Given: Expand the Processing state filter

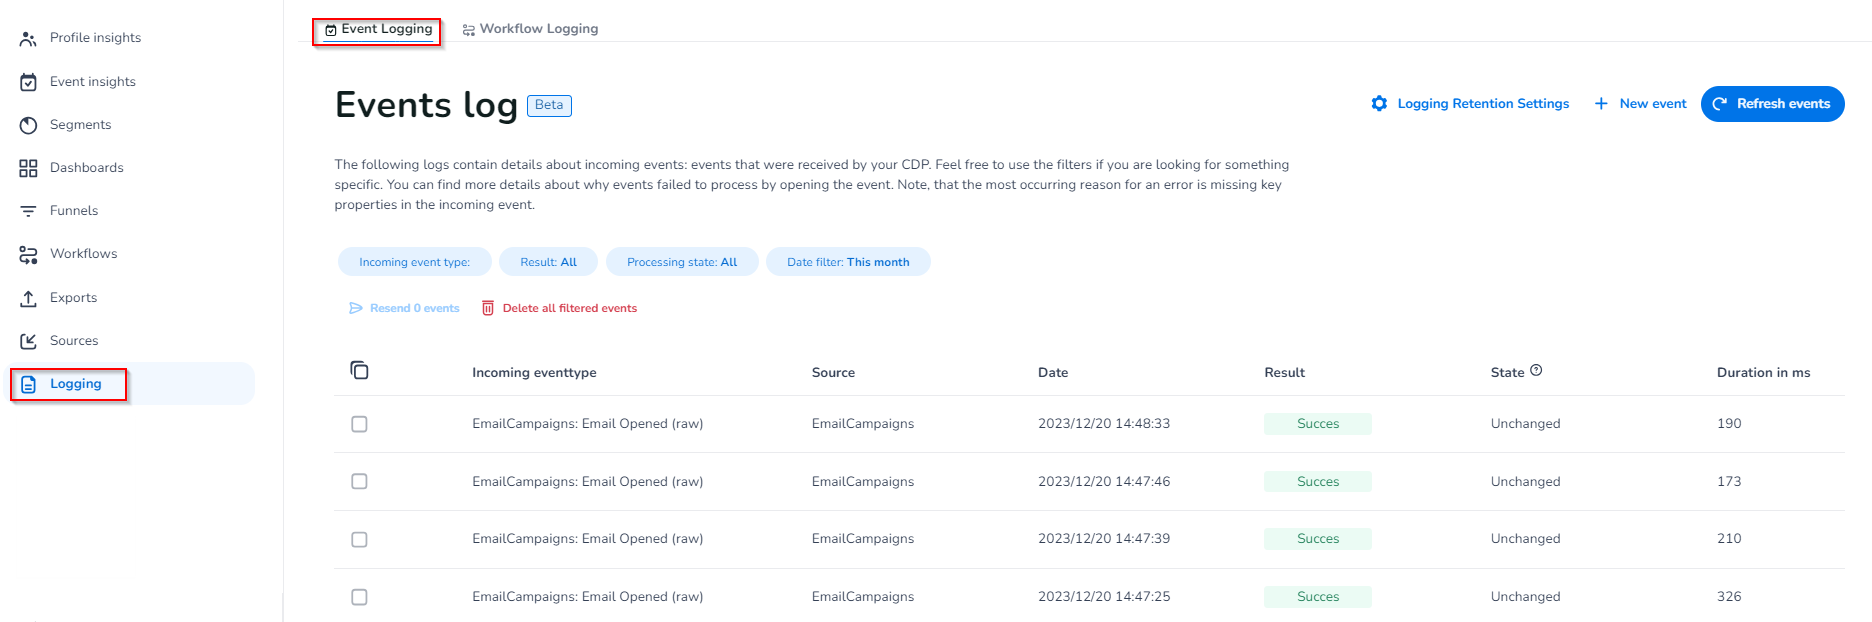Looking at the screenshot, I should click(681, 262).
